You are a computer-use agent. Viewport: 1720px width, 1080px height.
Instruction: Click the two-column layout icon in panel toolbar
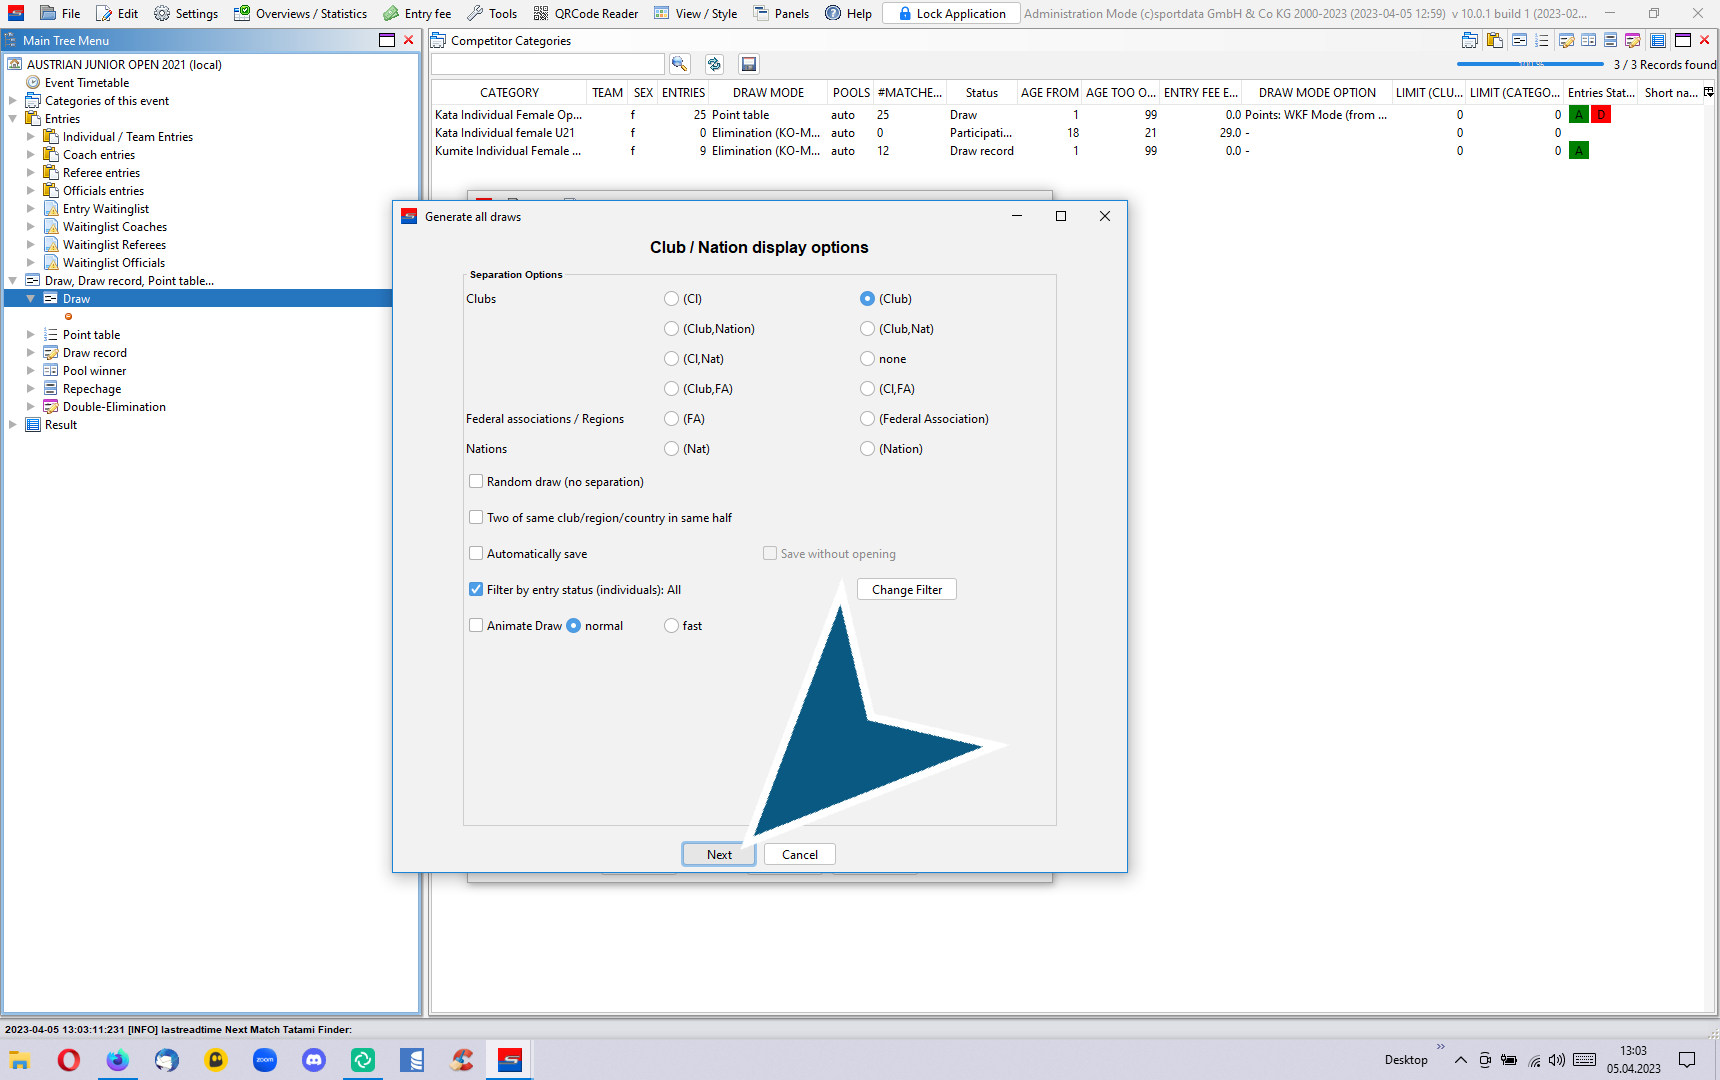coord(1588,40)
